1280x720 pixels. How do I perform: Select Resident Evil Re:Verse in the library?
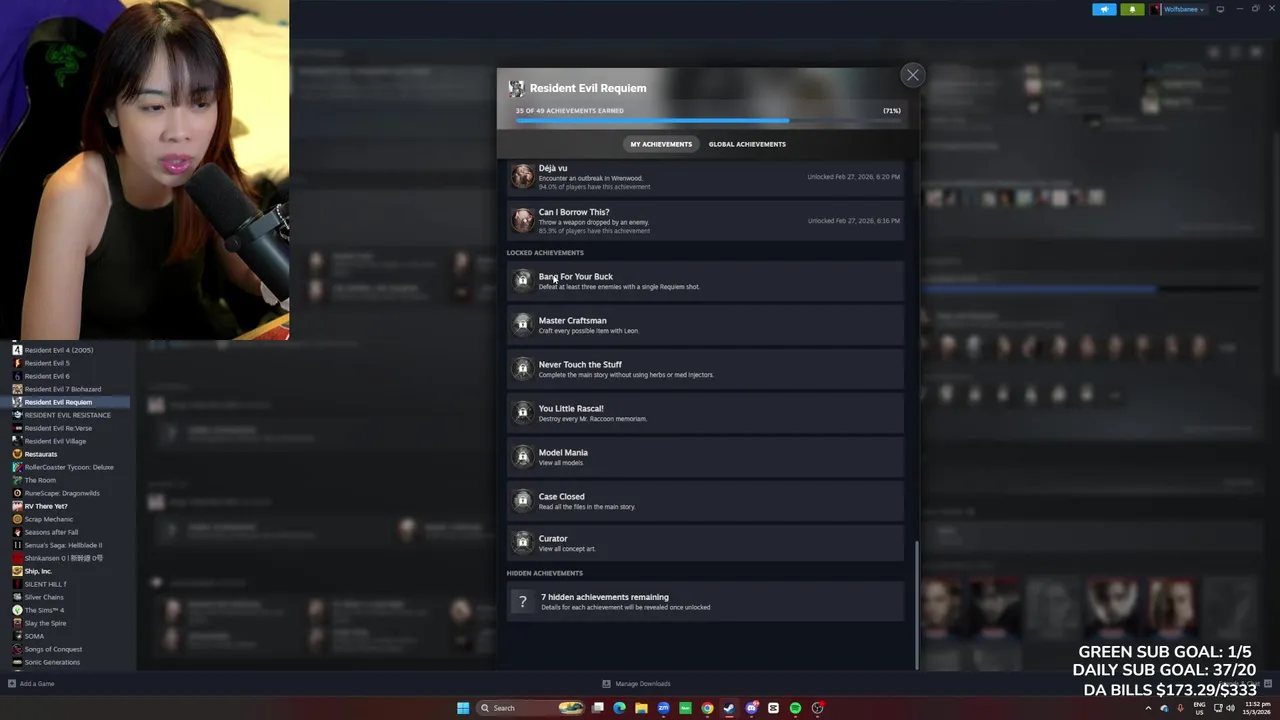click(58, 428)
